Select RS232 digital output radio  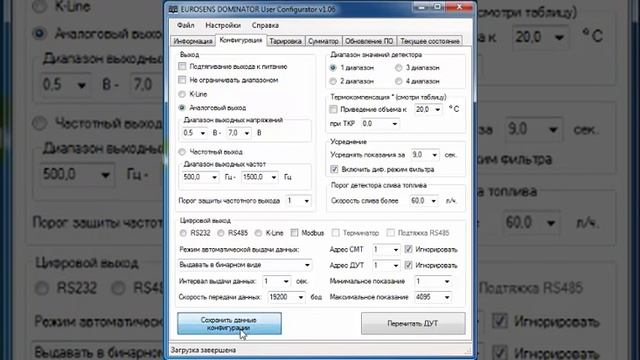click(x=183, y=233)
